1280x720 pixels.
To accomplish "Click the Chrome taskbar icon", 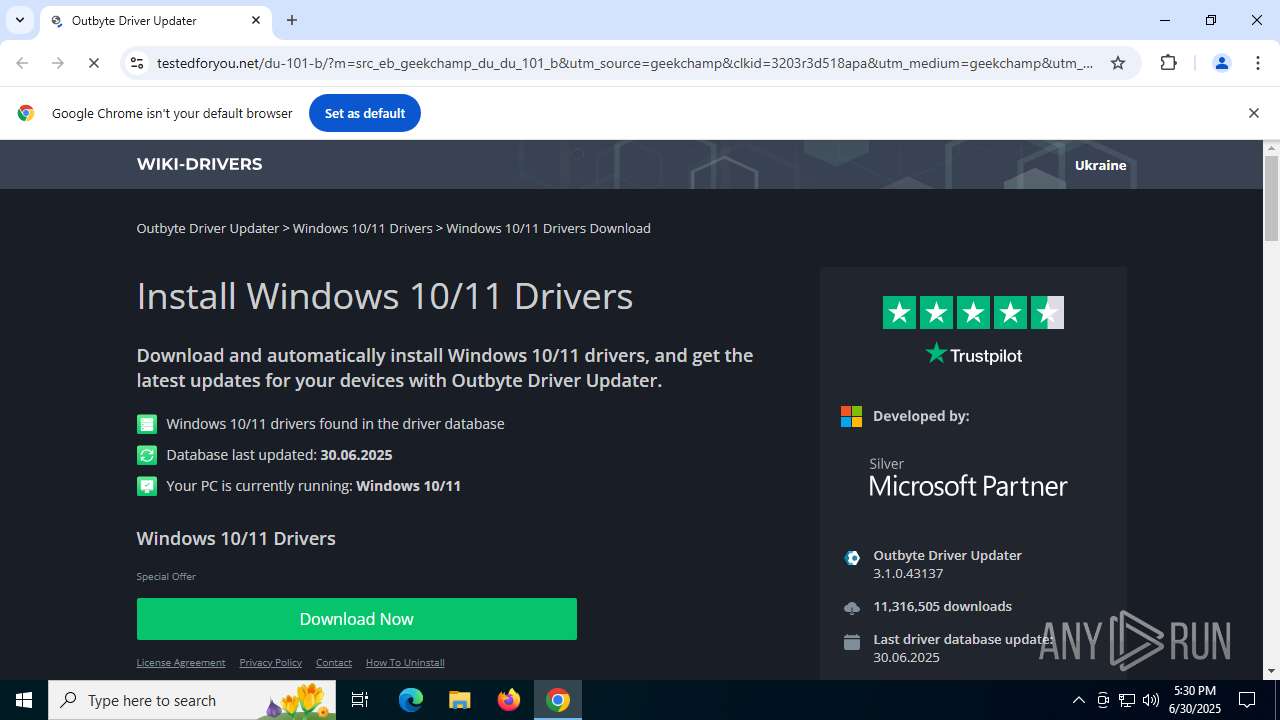I will 558,700.
